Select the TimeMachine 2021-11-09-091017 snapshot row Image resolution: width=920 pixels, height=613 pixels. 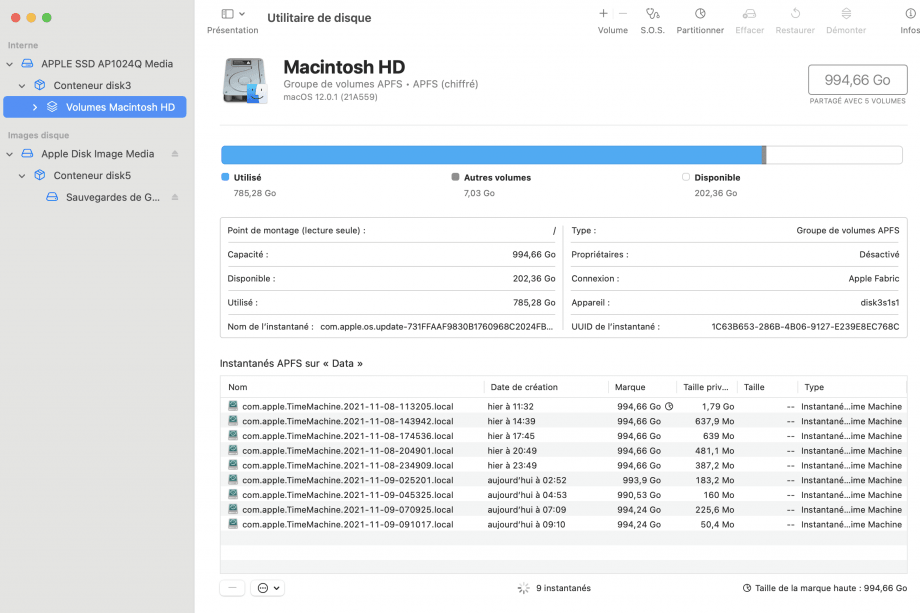[x=347, y=524]
